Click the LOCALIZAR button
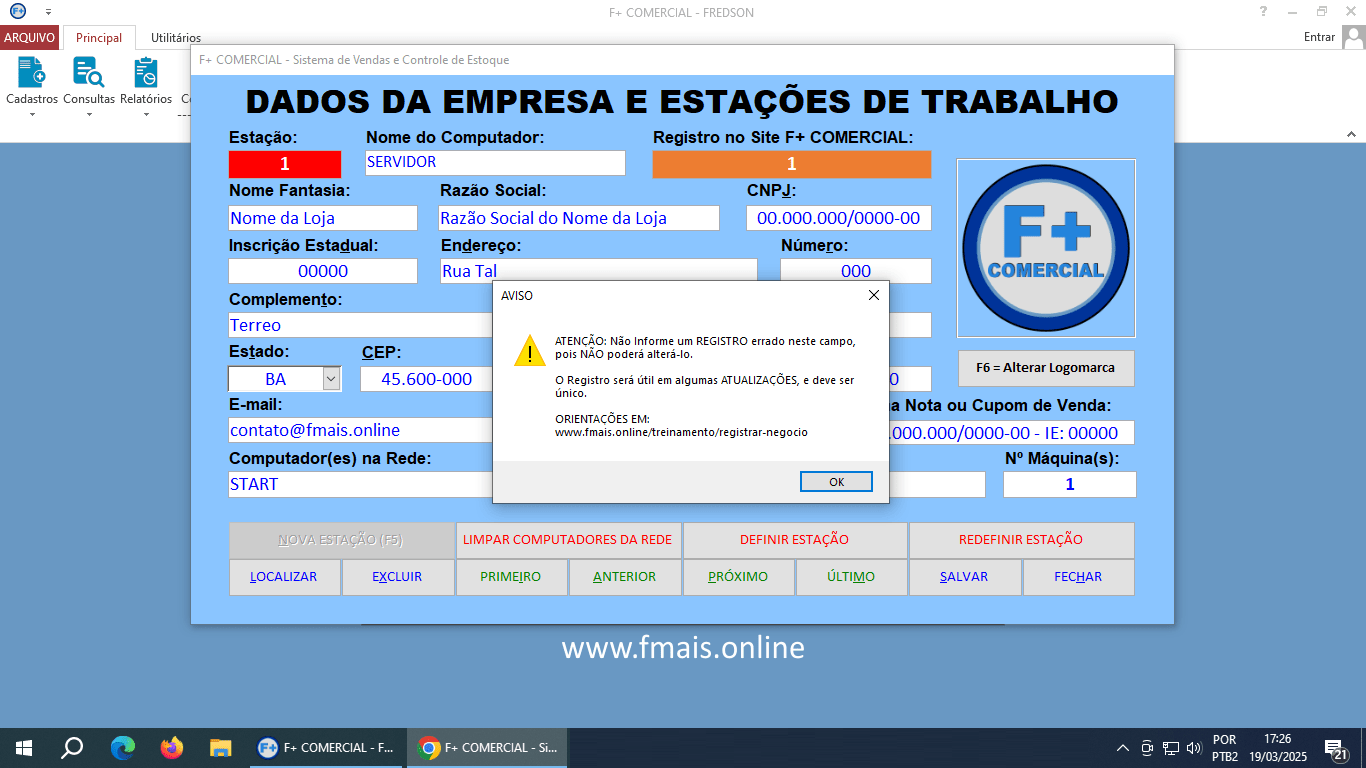1366x768 pixels. (285, 577)
